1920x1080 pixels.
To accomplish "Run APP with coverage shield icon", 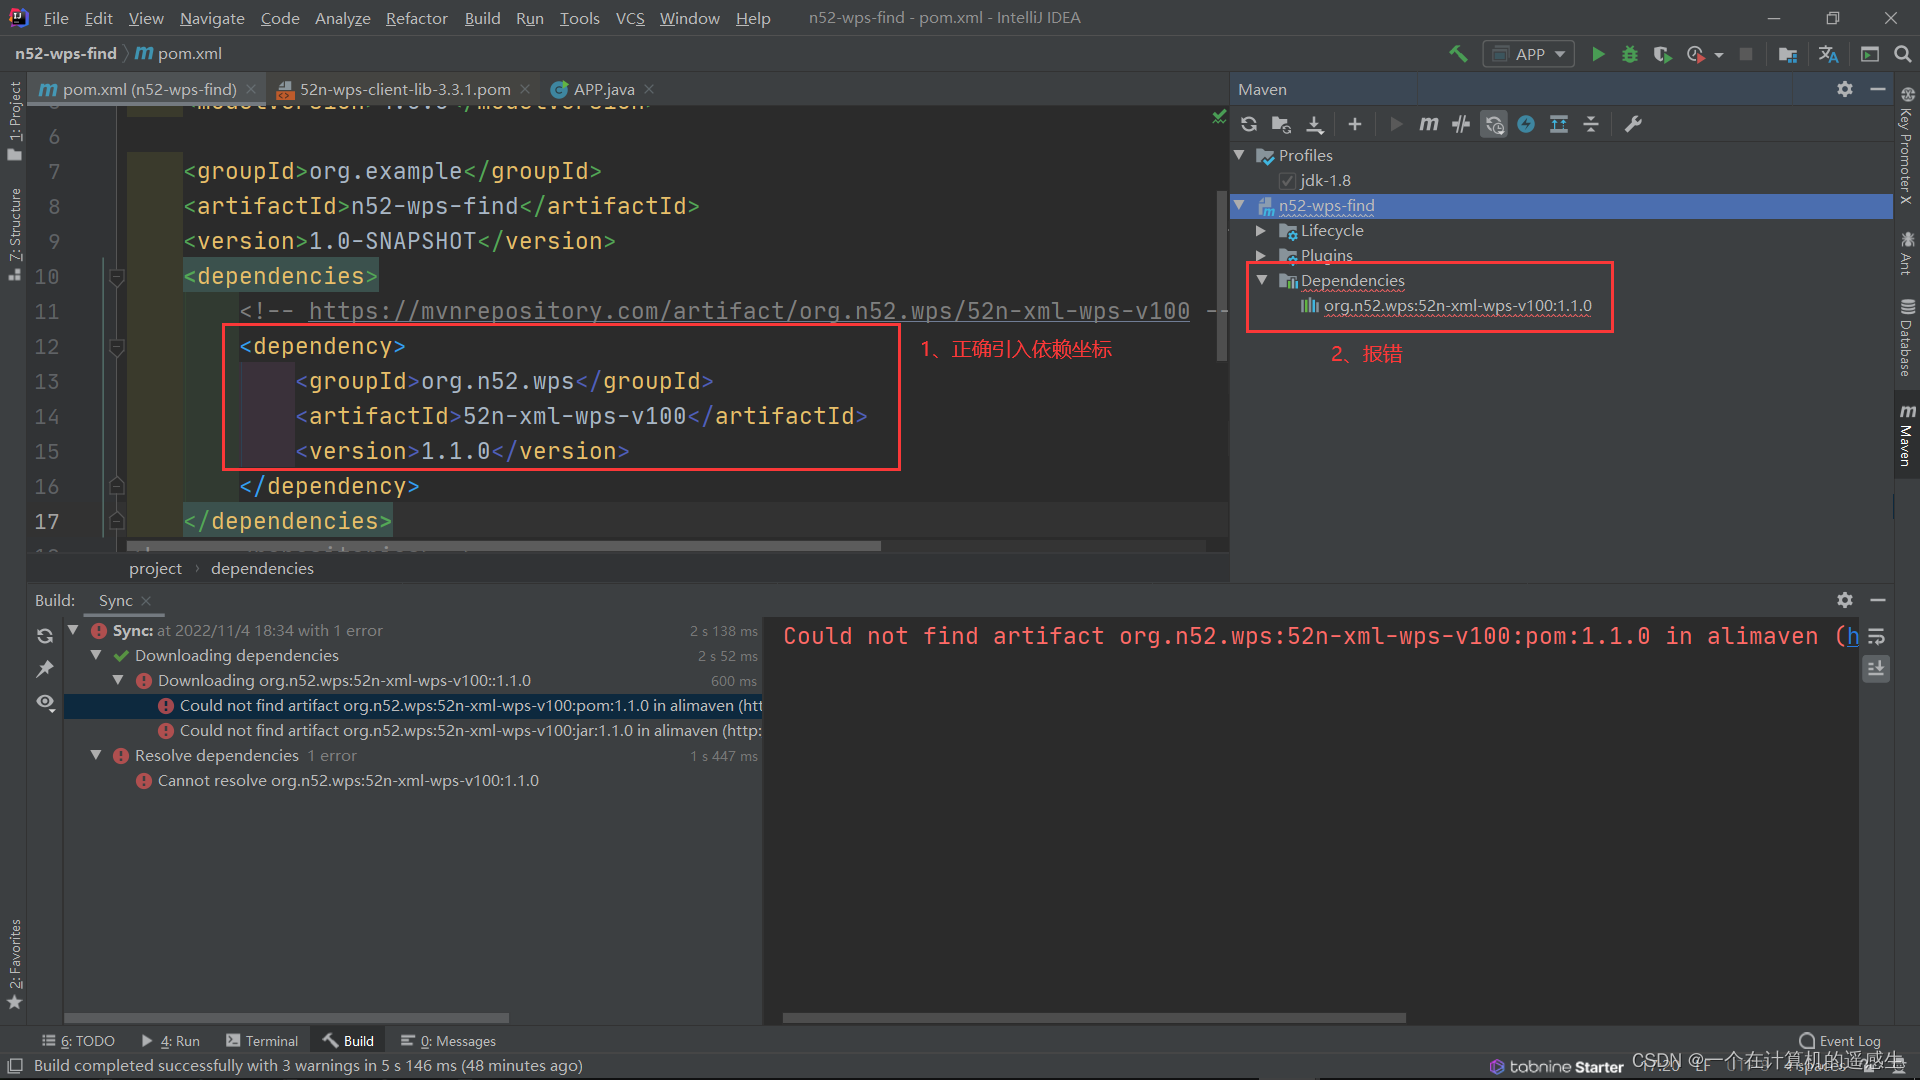I will pyautogui.click(x=1662, y=54).
